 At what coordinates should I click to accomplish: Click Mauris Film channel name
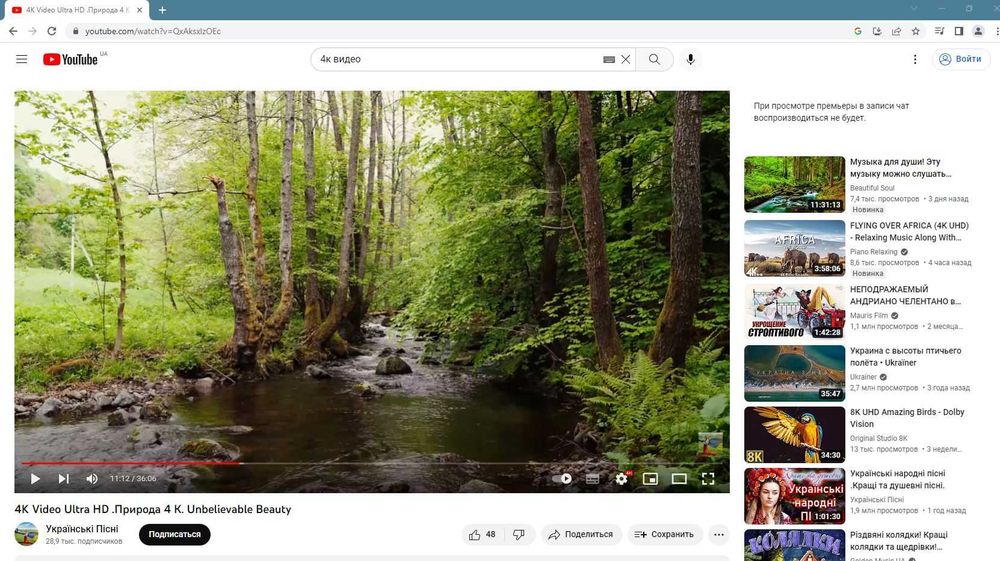(x=869, y=316)
